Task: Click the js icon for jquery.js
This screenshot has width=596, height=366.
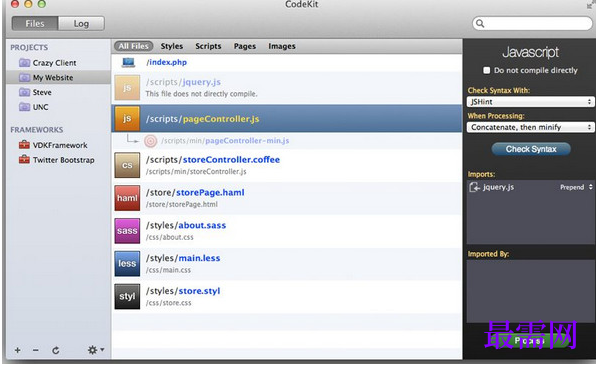Action: pos(127,88)
